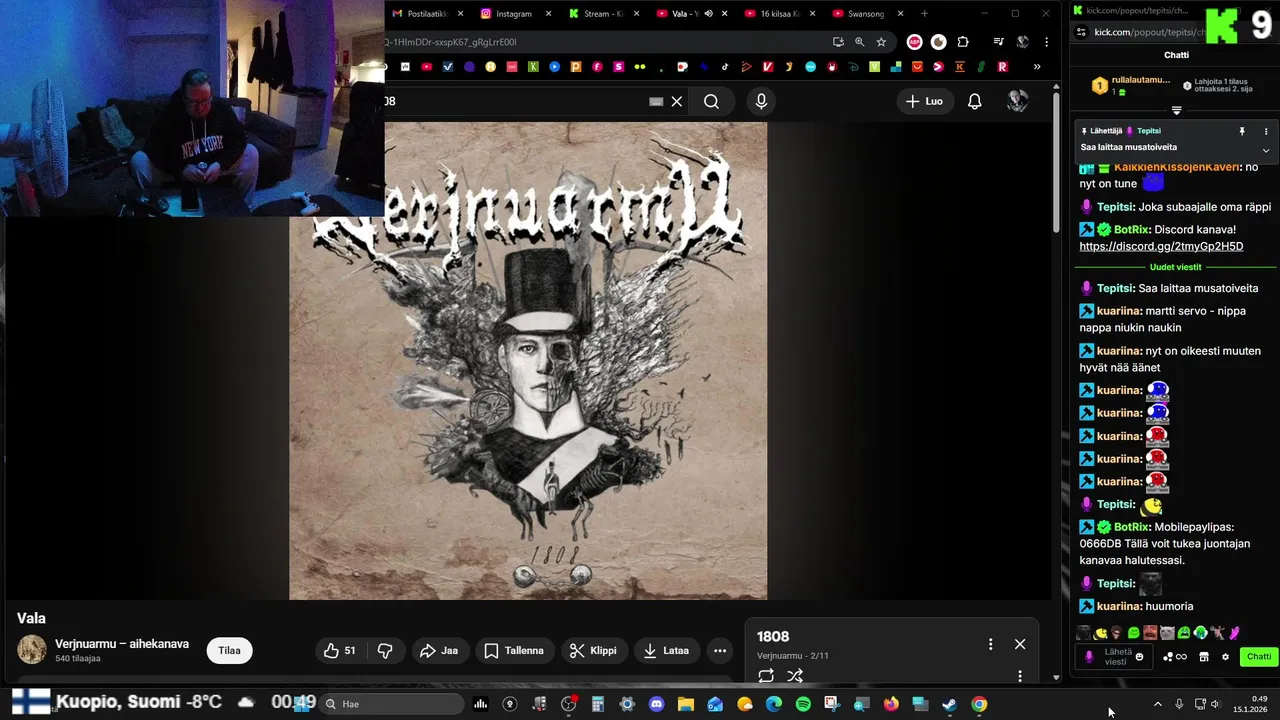Collapse the pinned chat message chevron

[1265, 150]
